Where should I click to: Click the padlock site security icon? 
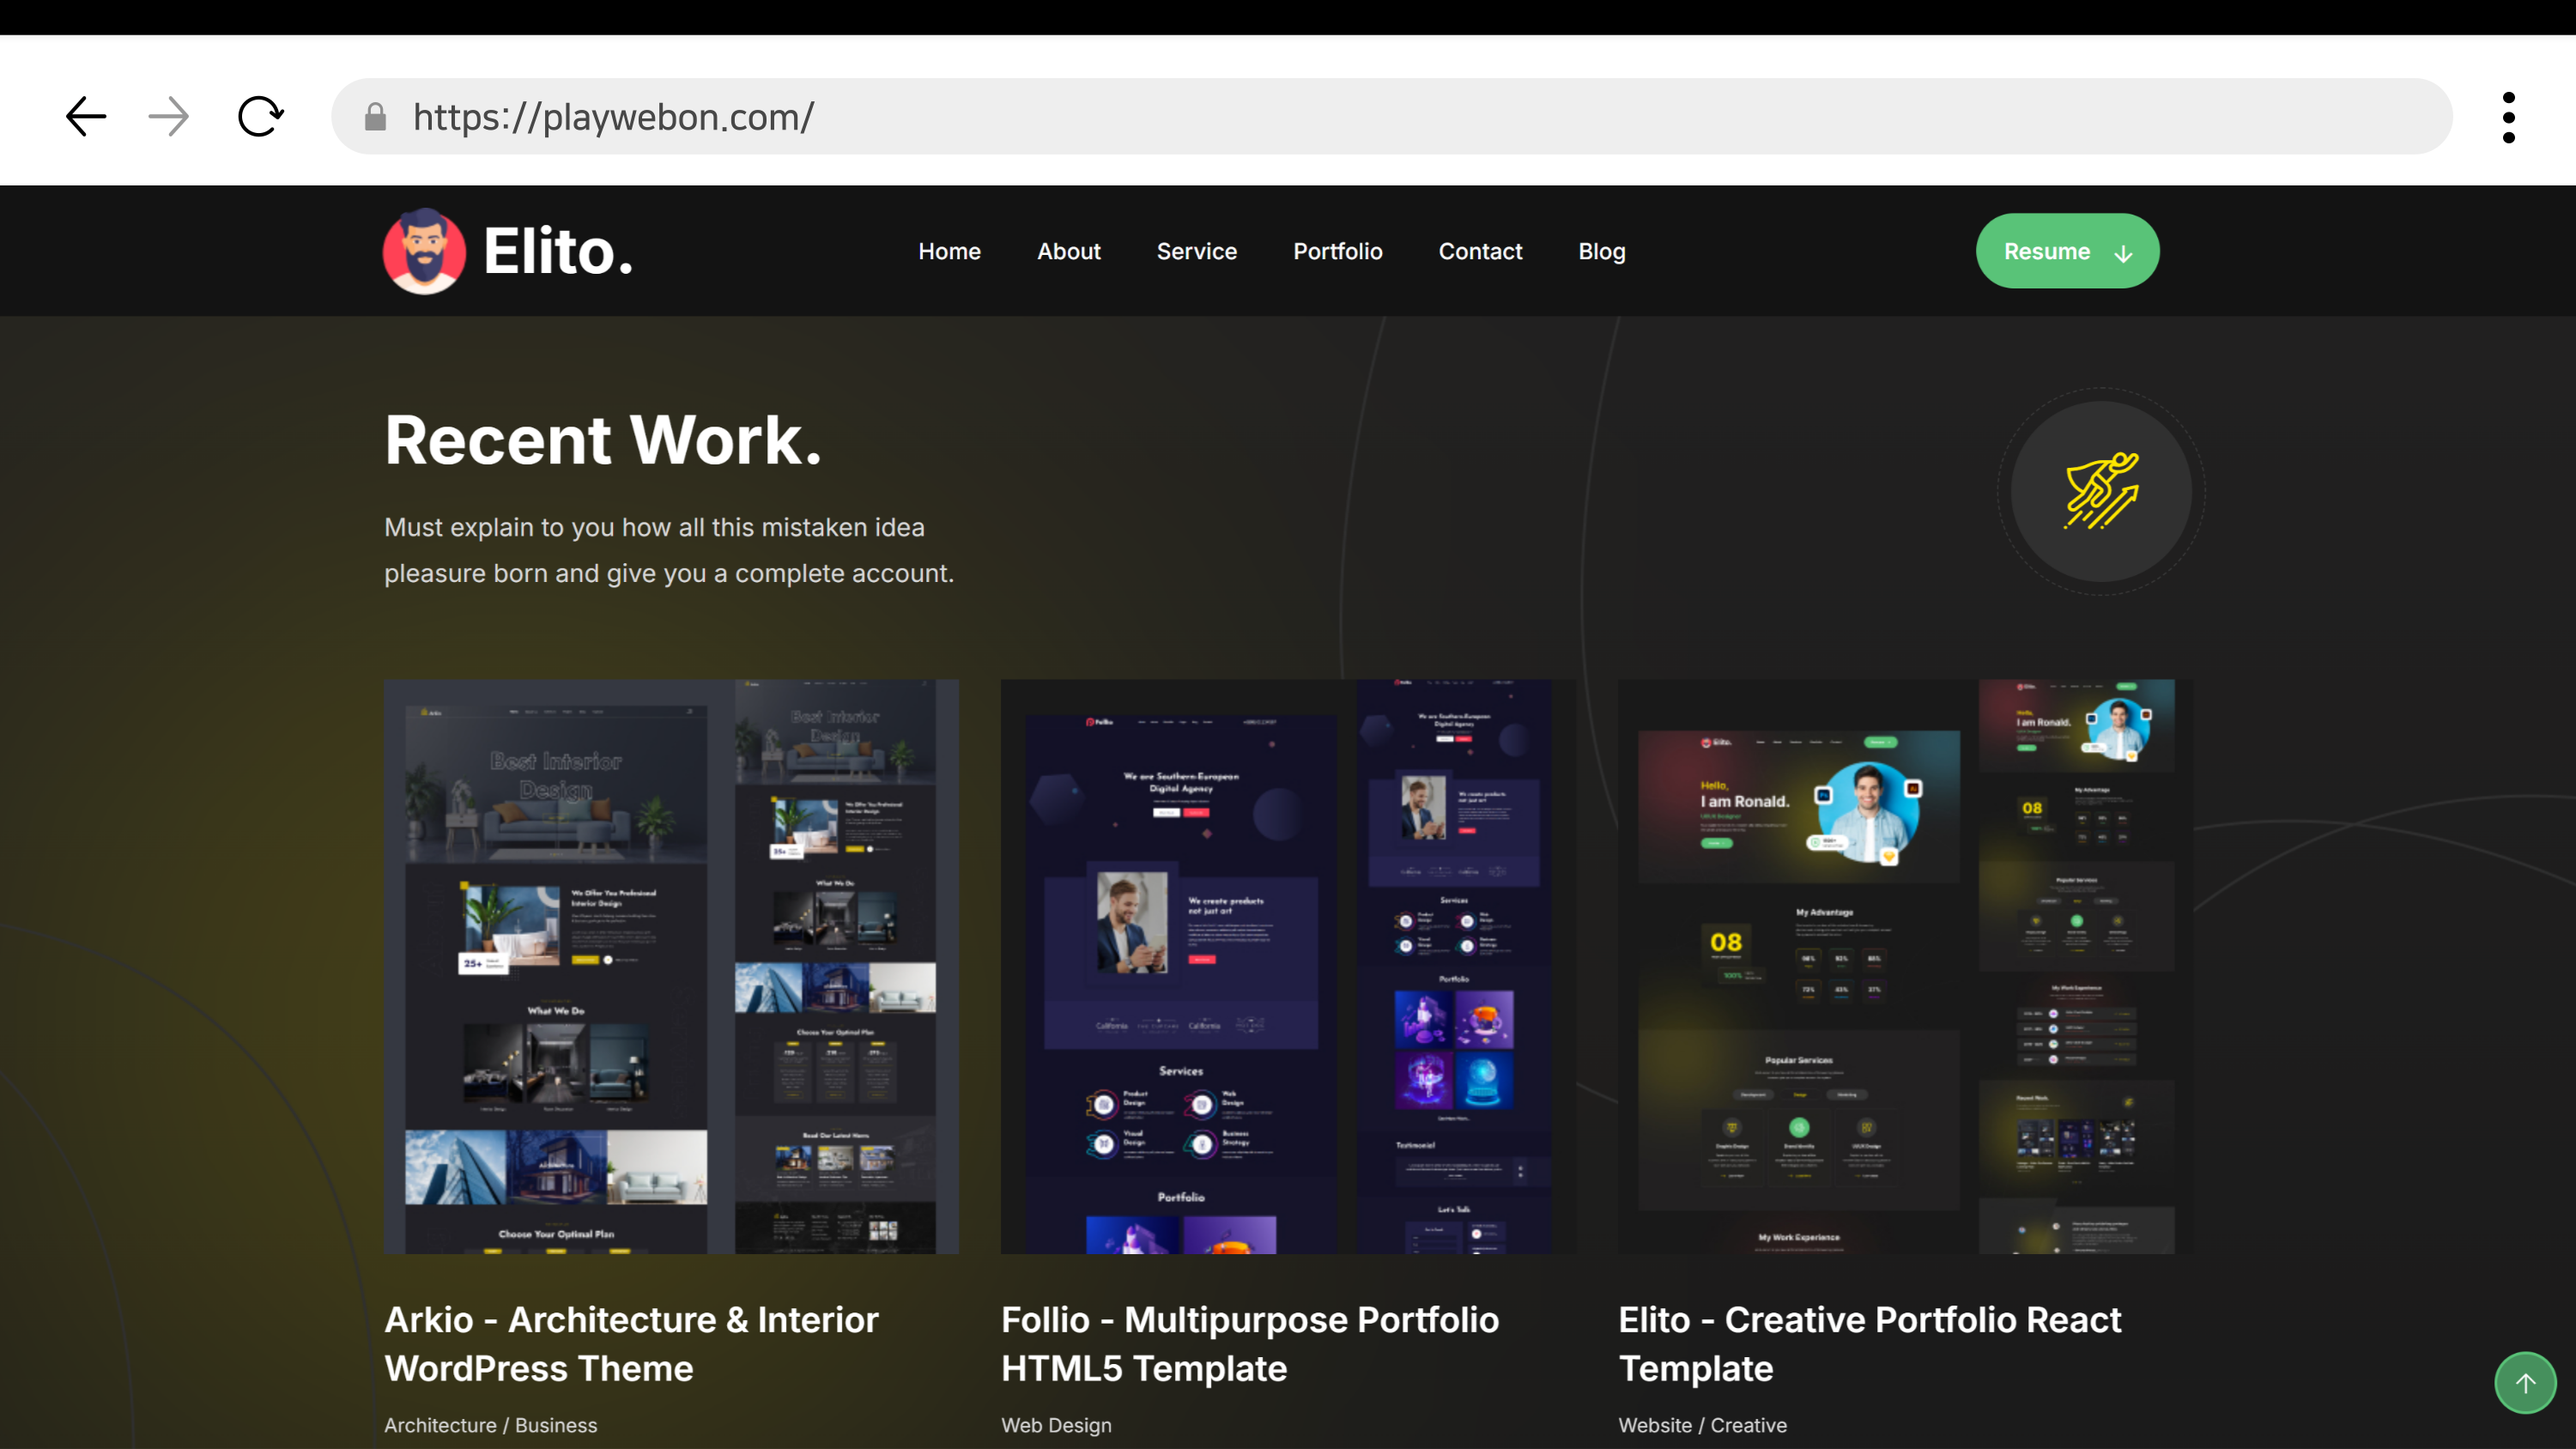[x=375, y=117]
